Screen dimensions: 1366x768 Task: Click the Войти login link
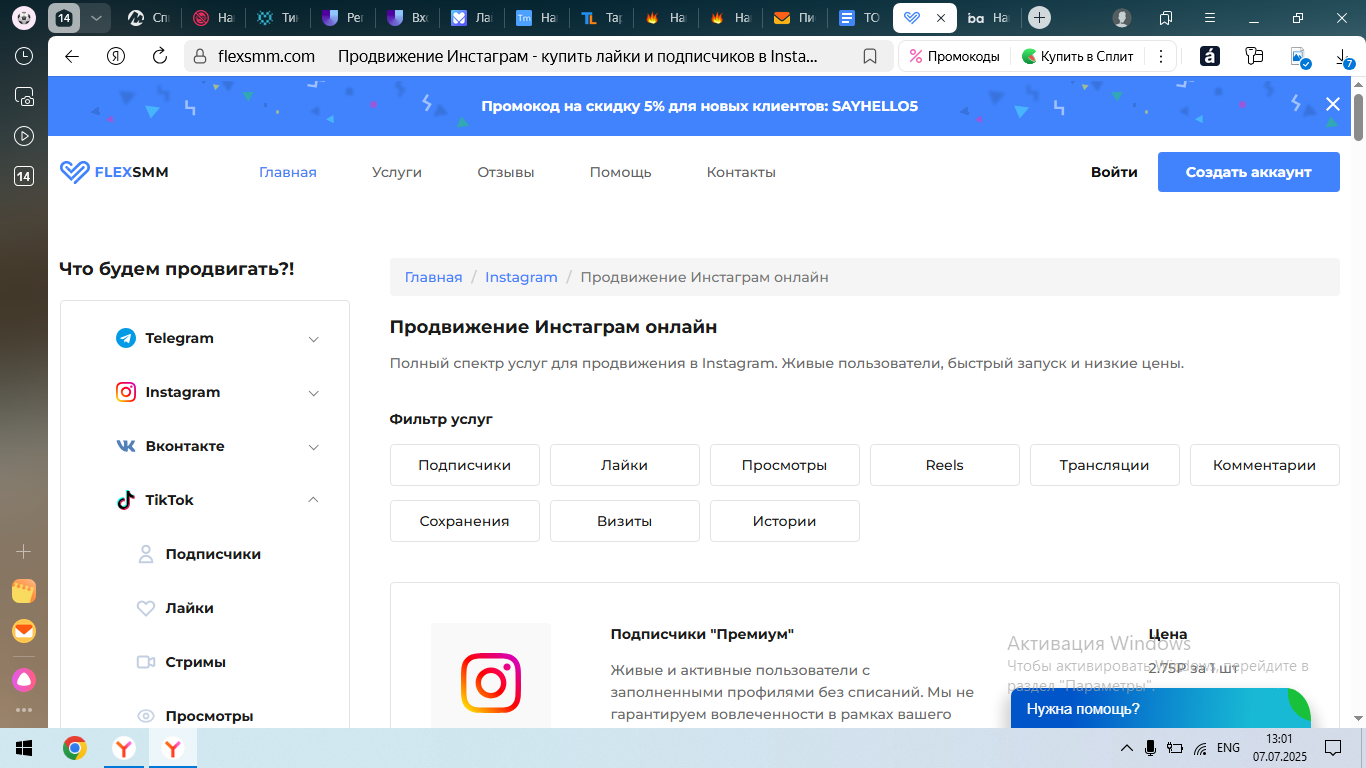[x=1114, y=172]
